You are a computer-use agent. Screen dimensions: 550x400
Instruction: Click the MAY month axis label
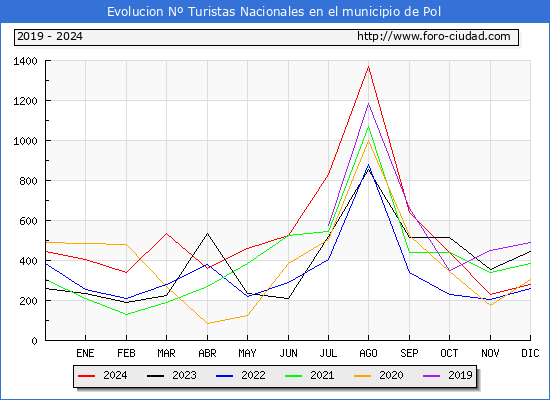point(248,353)
